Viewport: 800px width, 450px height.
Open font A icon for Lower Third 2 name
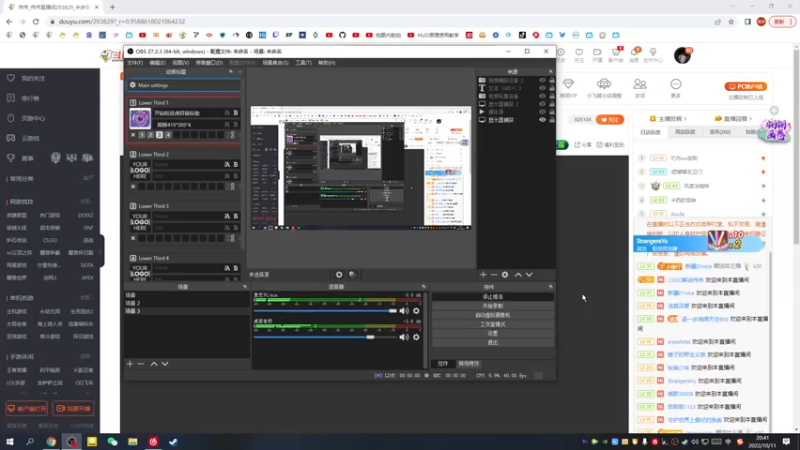(227, 164)
